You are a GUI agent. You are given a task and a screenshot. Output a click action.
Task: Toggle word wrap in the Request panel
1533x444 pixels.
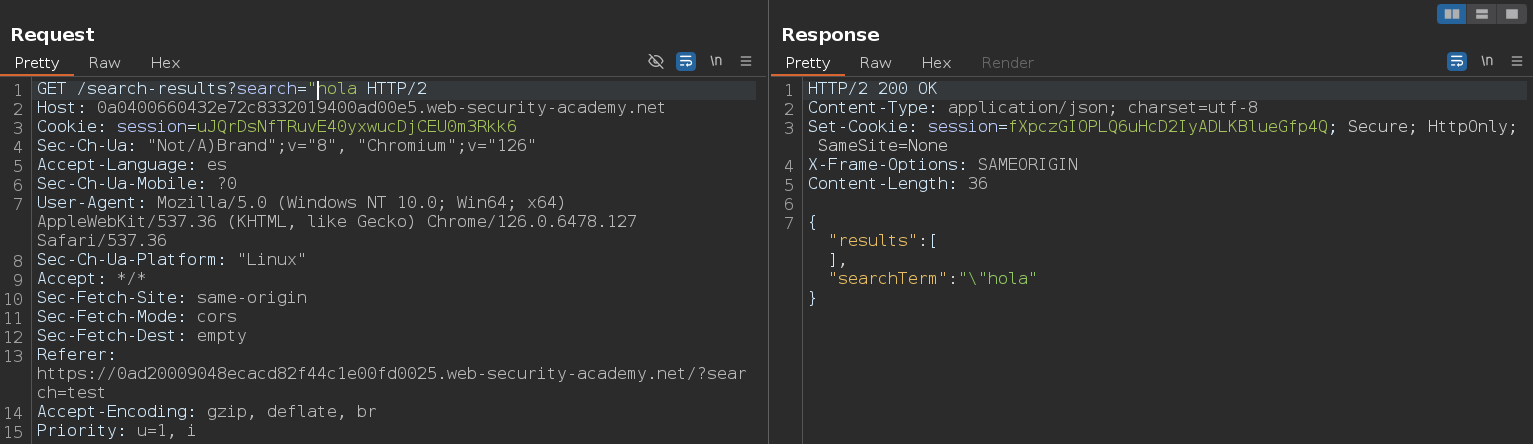coord(686,61)
